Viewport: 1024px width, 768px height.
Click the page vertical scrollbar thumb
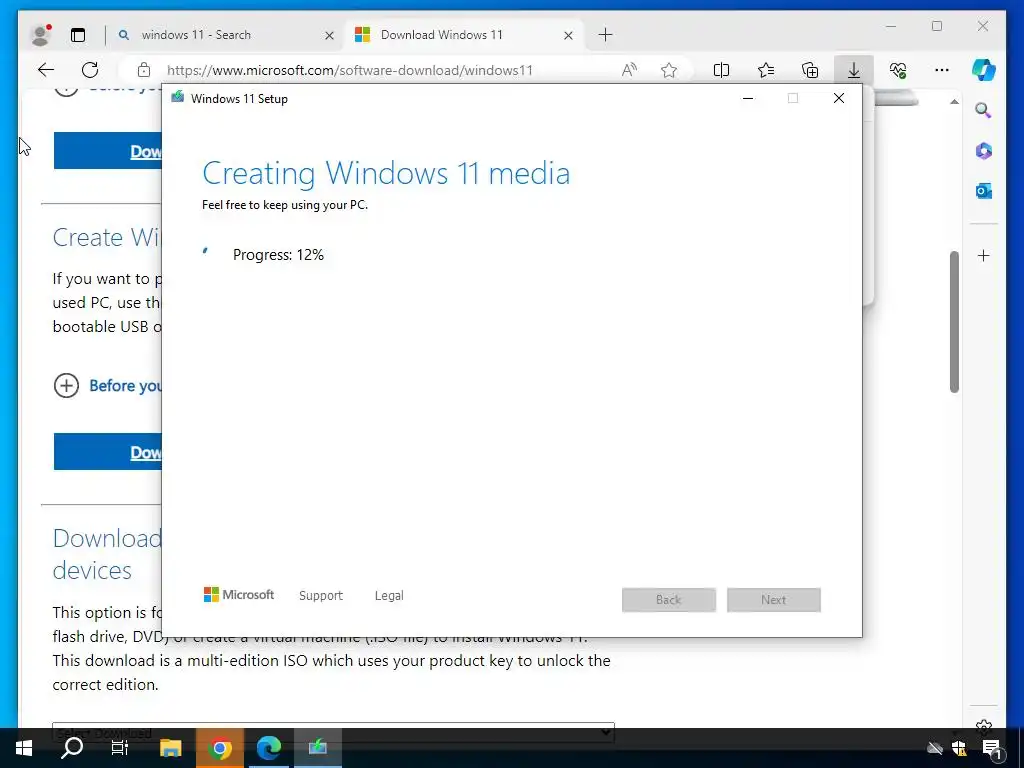click(954, 322)
